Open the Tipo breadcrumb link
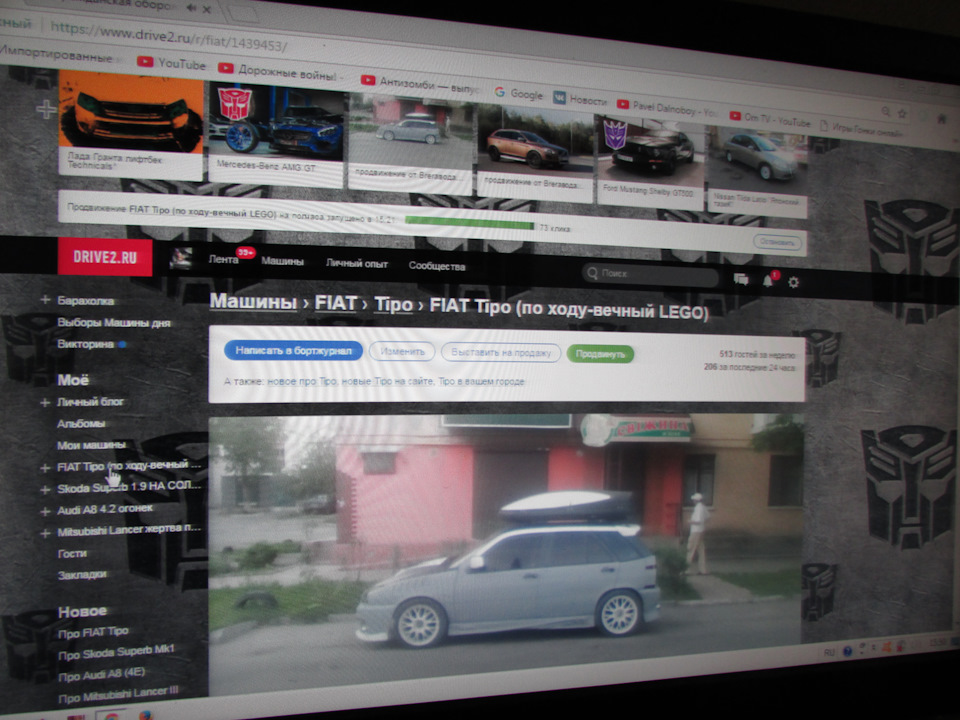The image size is (960, 720). pyautogui.click(x=393, y=304)
